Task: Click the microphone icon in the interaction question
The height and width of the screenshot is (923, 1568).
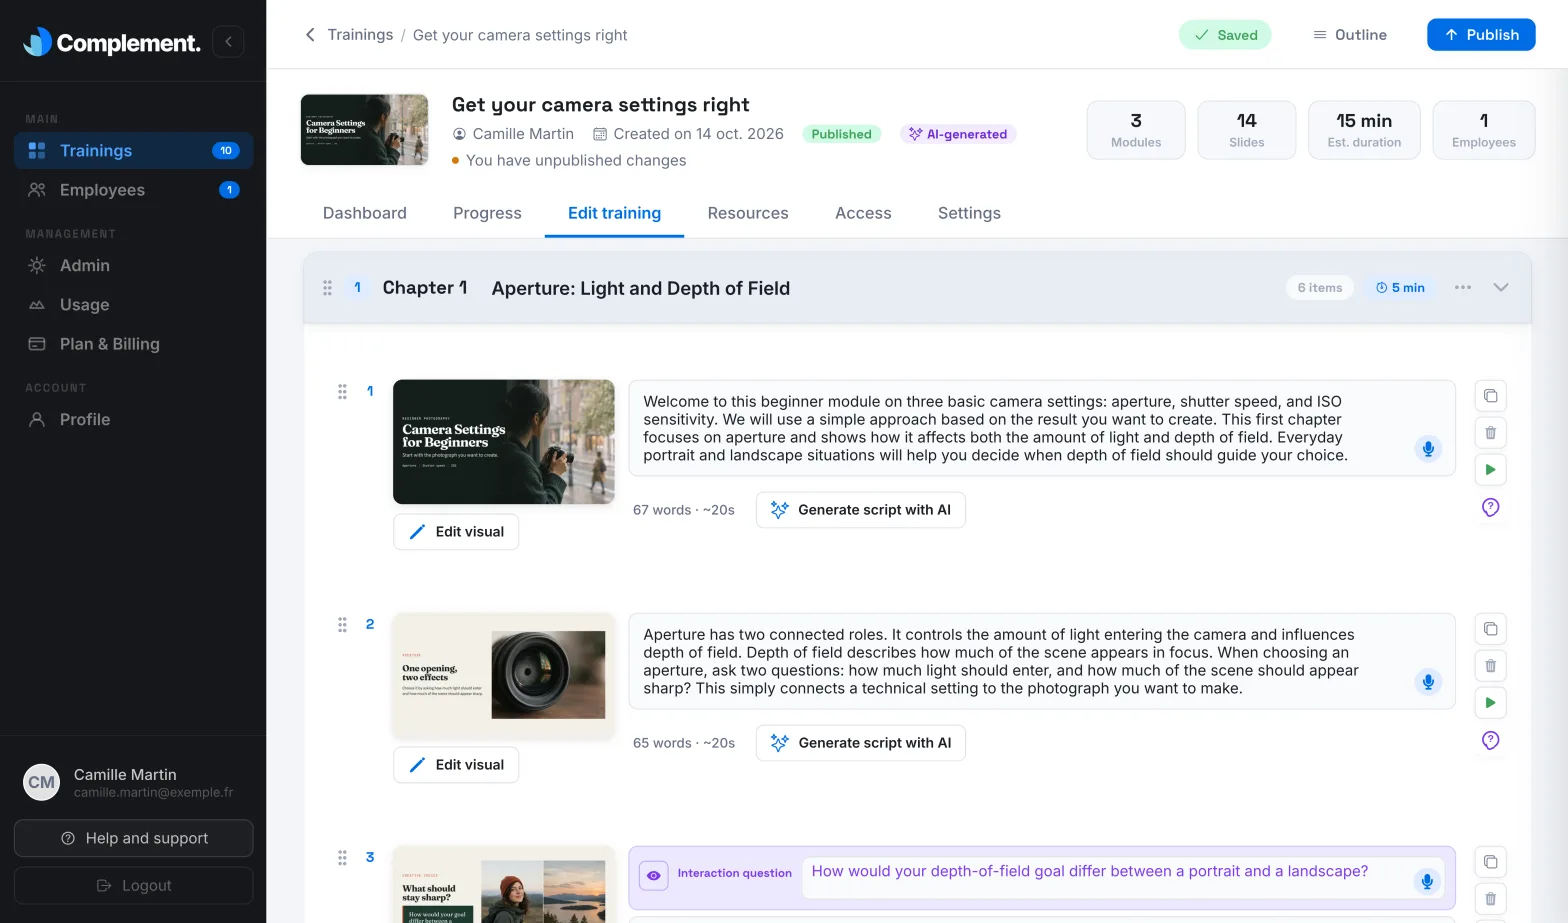Action: click(1427, 881)
